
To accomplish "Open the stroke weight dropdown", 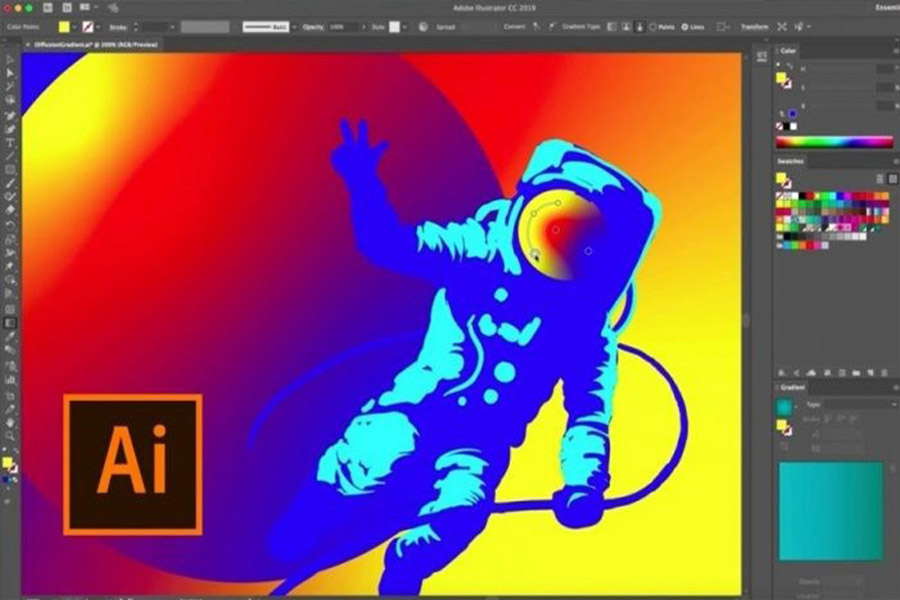I will coord(170,27).
